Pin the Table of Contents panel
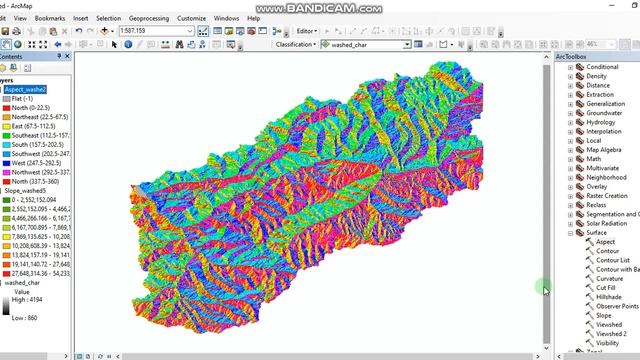Screen dimensions: 640x360 point(60,56)
